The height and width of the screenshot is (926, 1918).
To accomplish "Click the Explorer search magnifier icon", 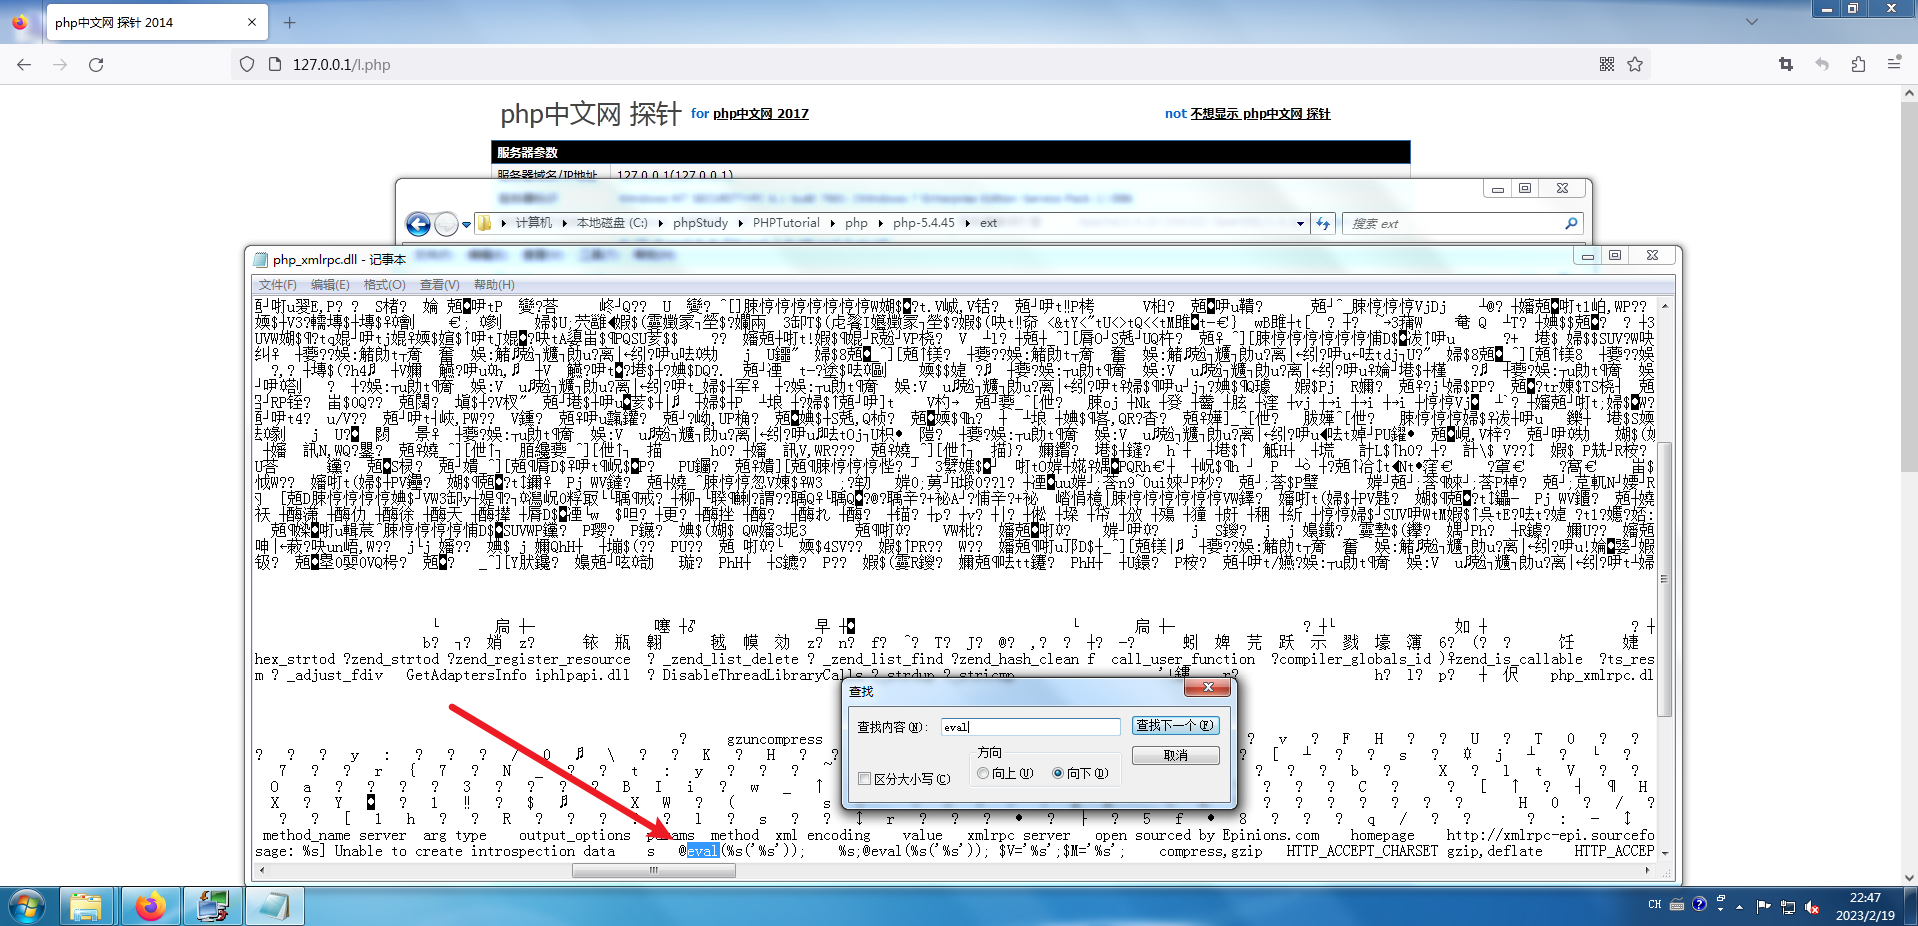I will pos(1571,224).
